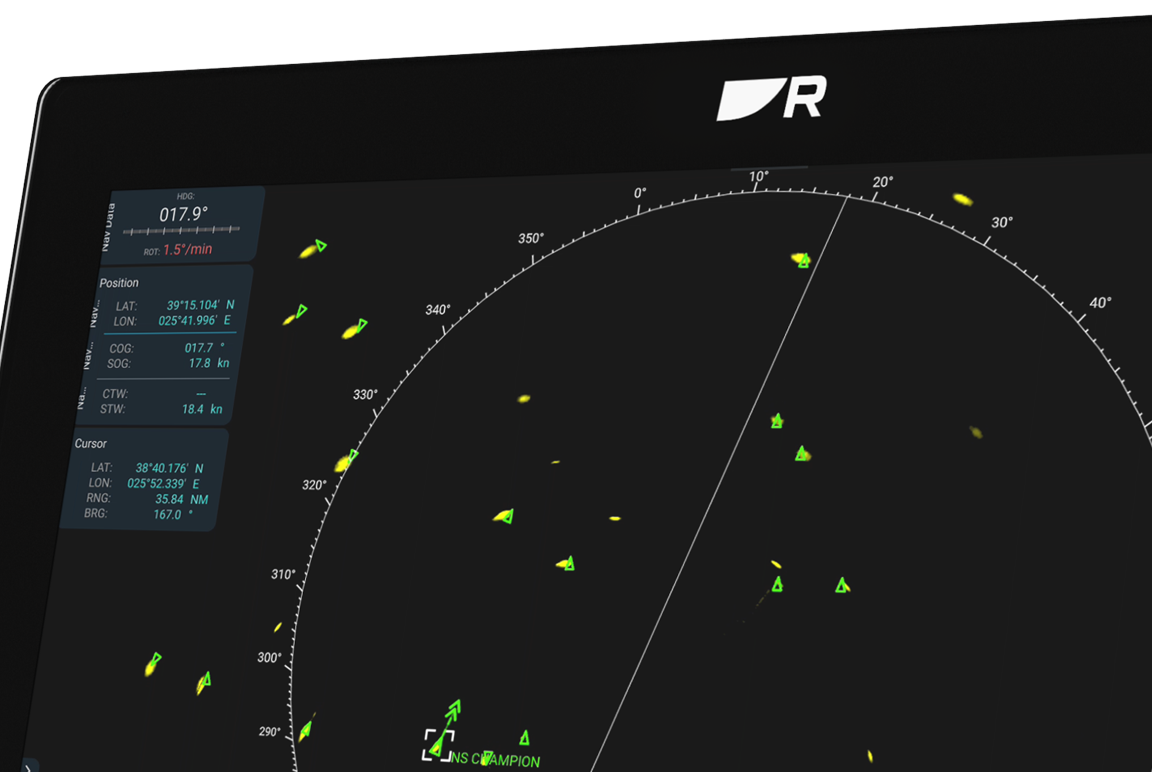Click the red ROT 1.5°/min value
Screen dimensions: 1152x772
point(188,250)
